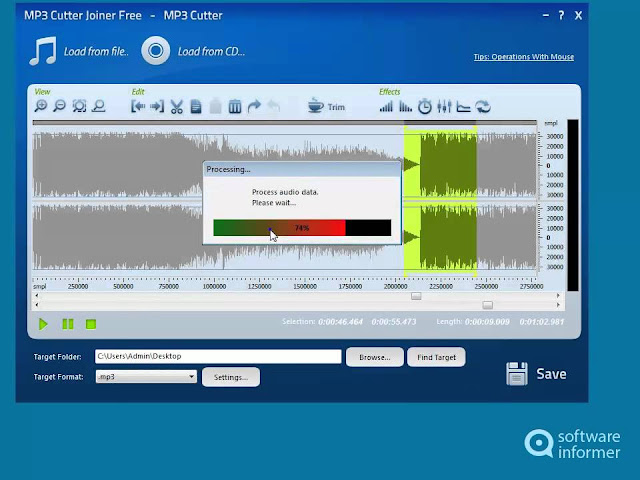Click the upper horizontal scrollbar thumb

[x=416, y=296]
